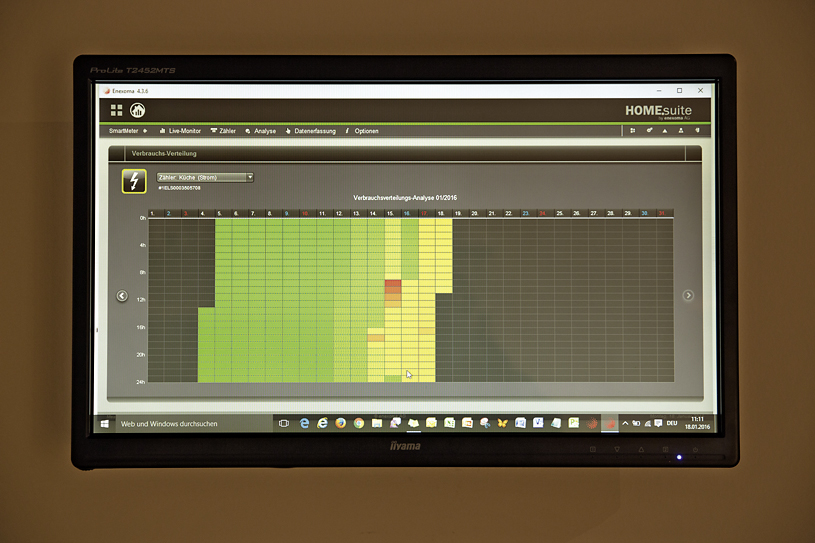Image resolution: width=815 pixels, height=543 pixels.
Task: Click the DEU language indicator
Action: [672, 423]
